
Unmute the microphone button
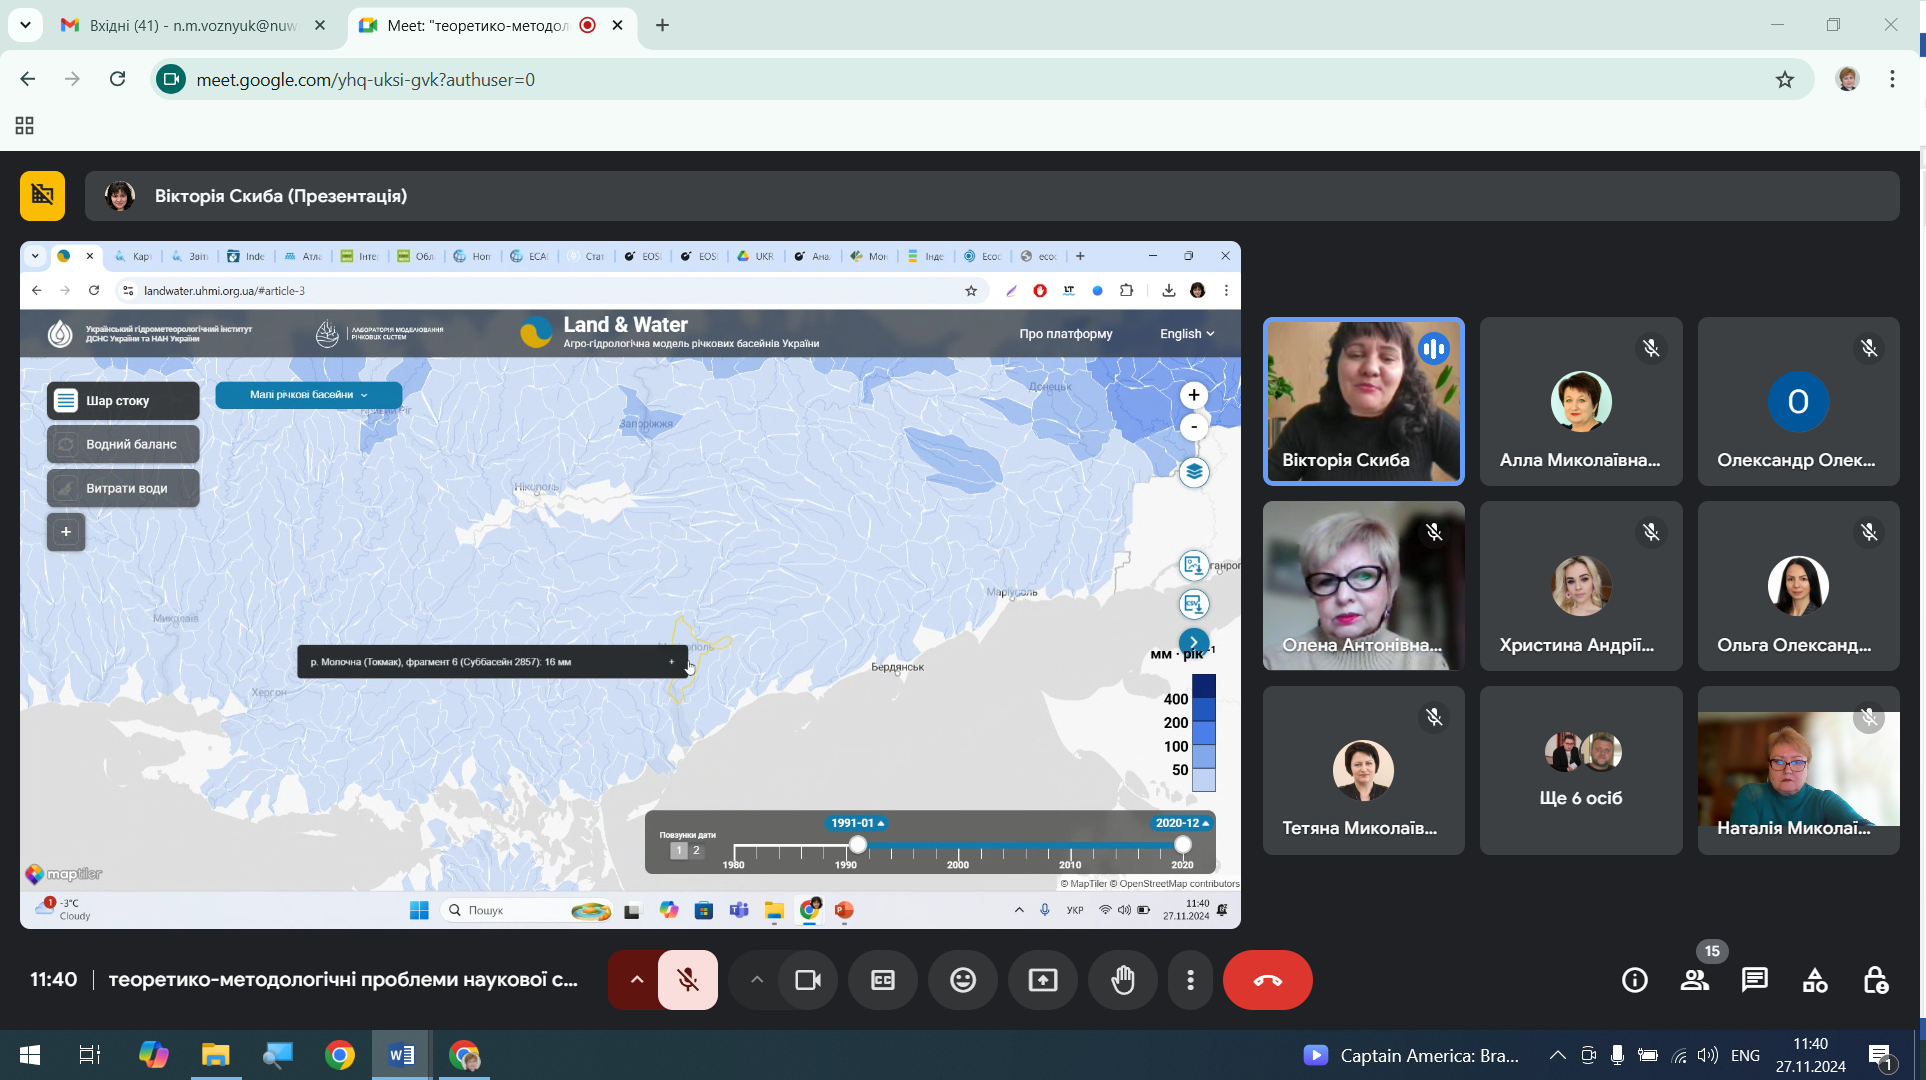point(688,980)
